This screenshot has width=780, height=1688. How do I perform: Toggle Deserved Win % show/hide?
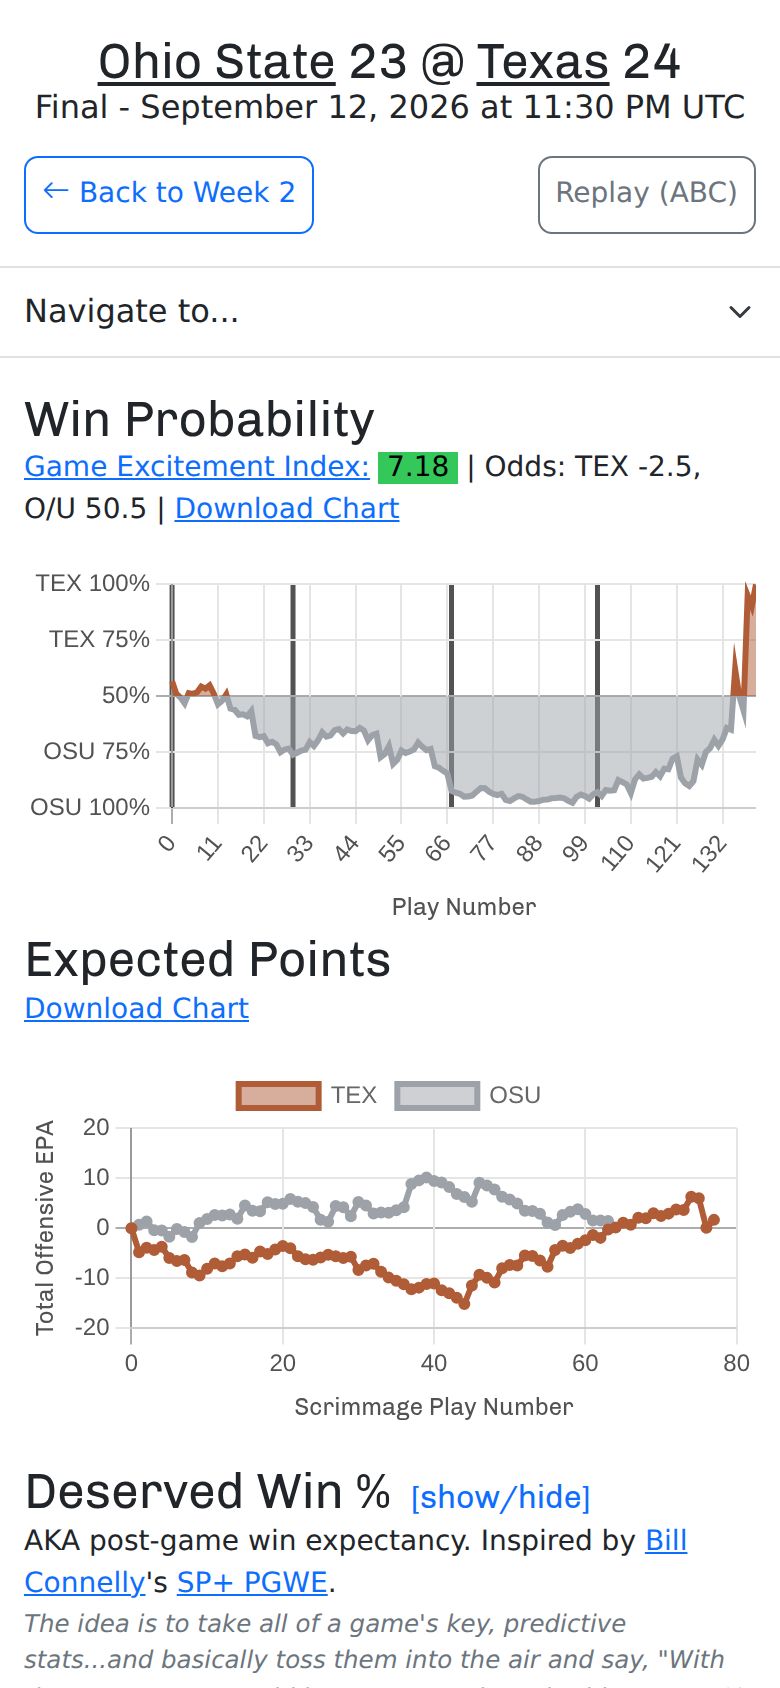(x=501, y=1497)
